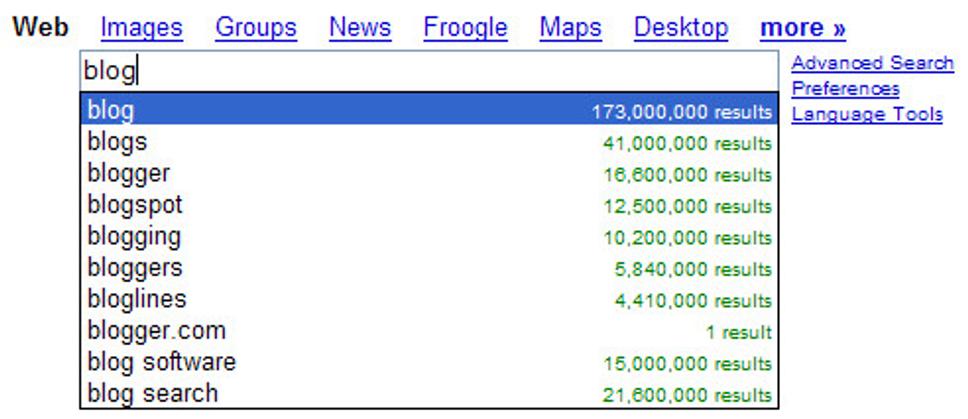Click into the search box containing 'blog'
The width and height of the screenshot is (968, 419).
429,71
